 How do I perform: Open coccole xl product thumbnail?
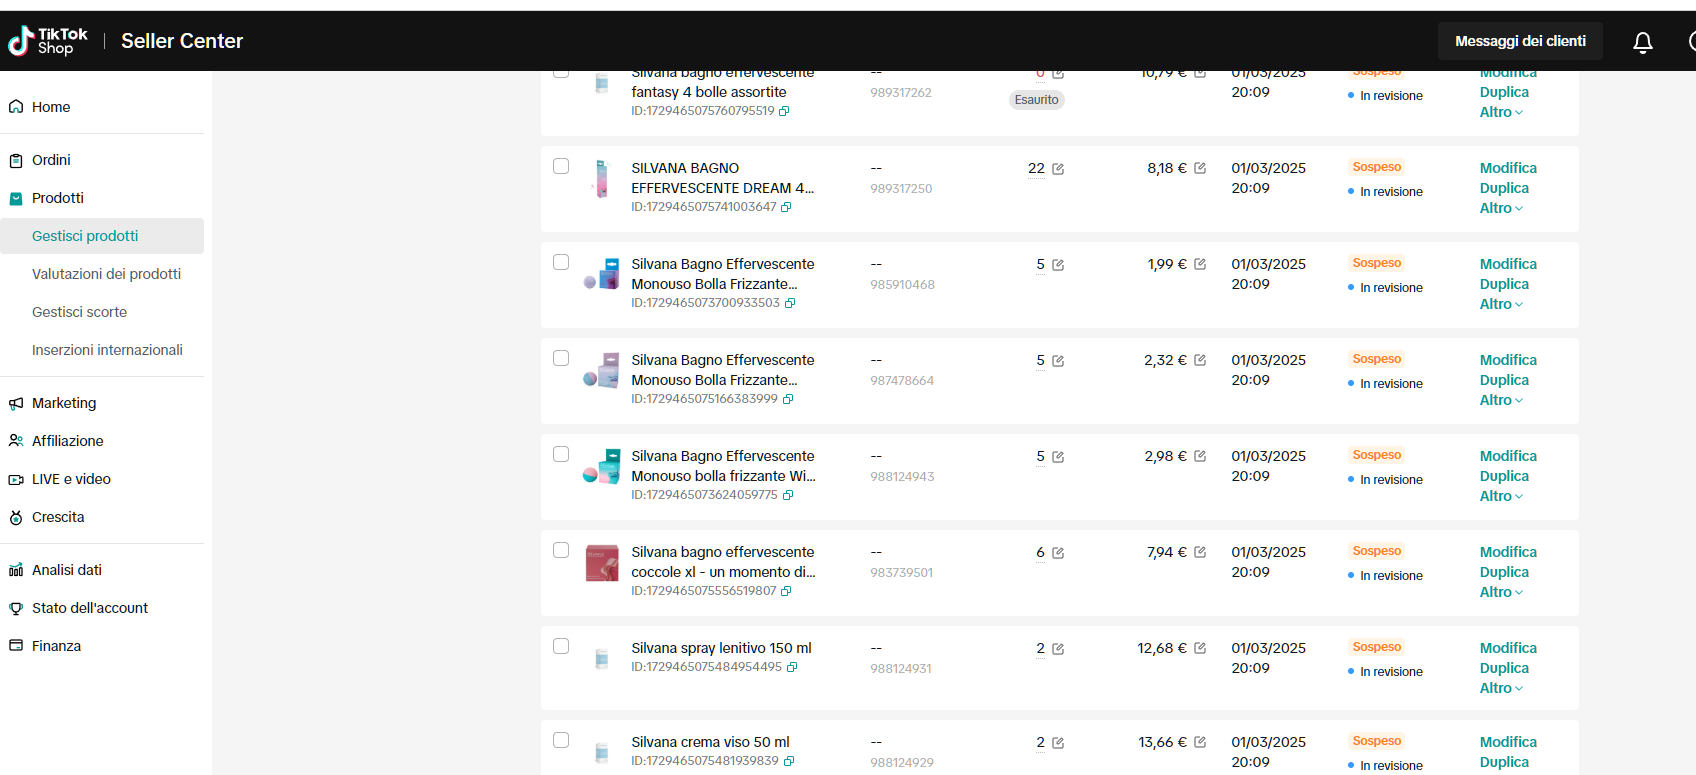point(602,564)
